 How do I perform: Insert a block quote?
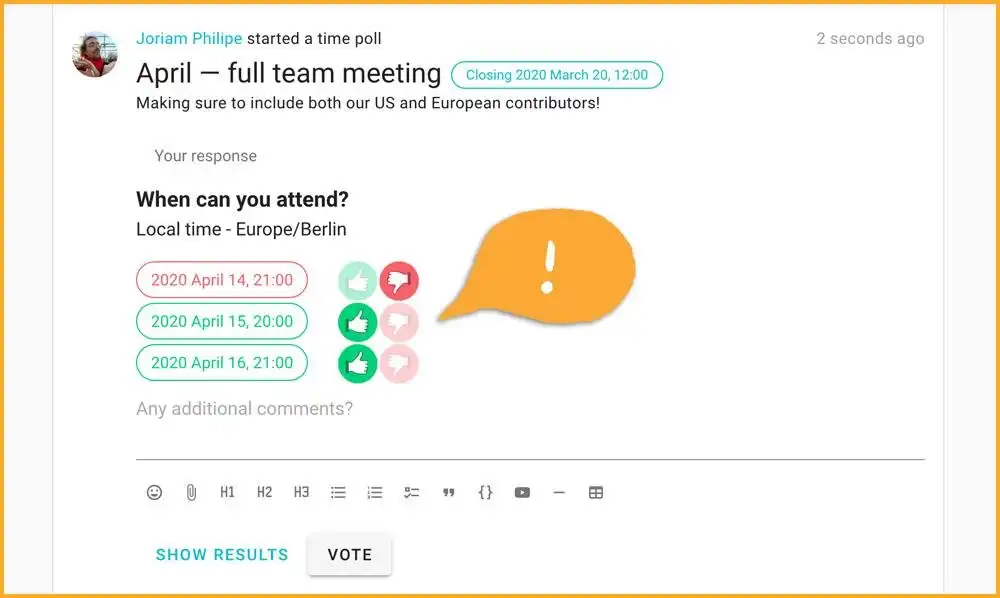449,492
